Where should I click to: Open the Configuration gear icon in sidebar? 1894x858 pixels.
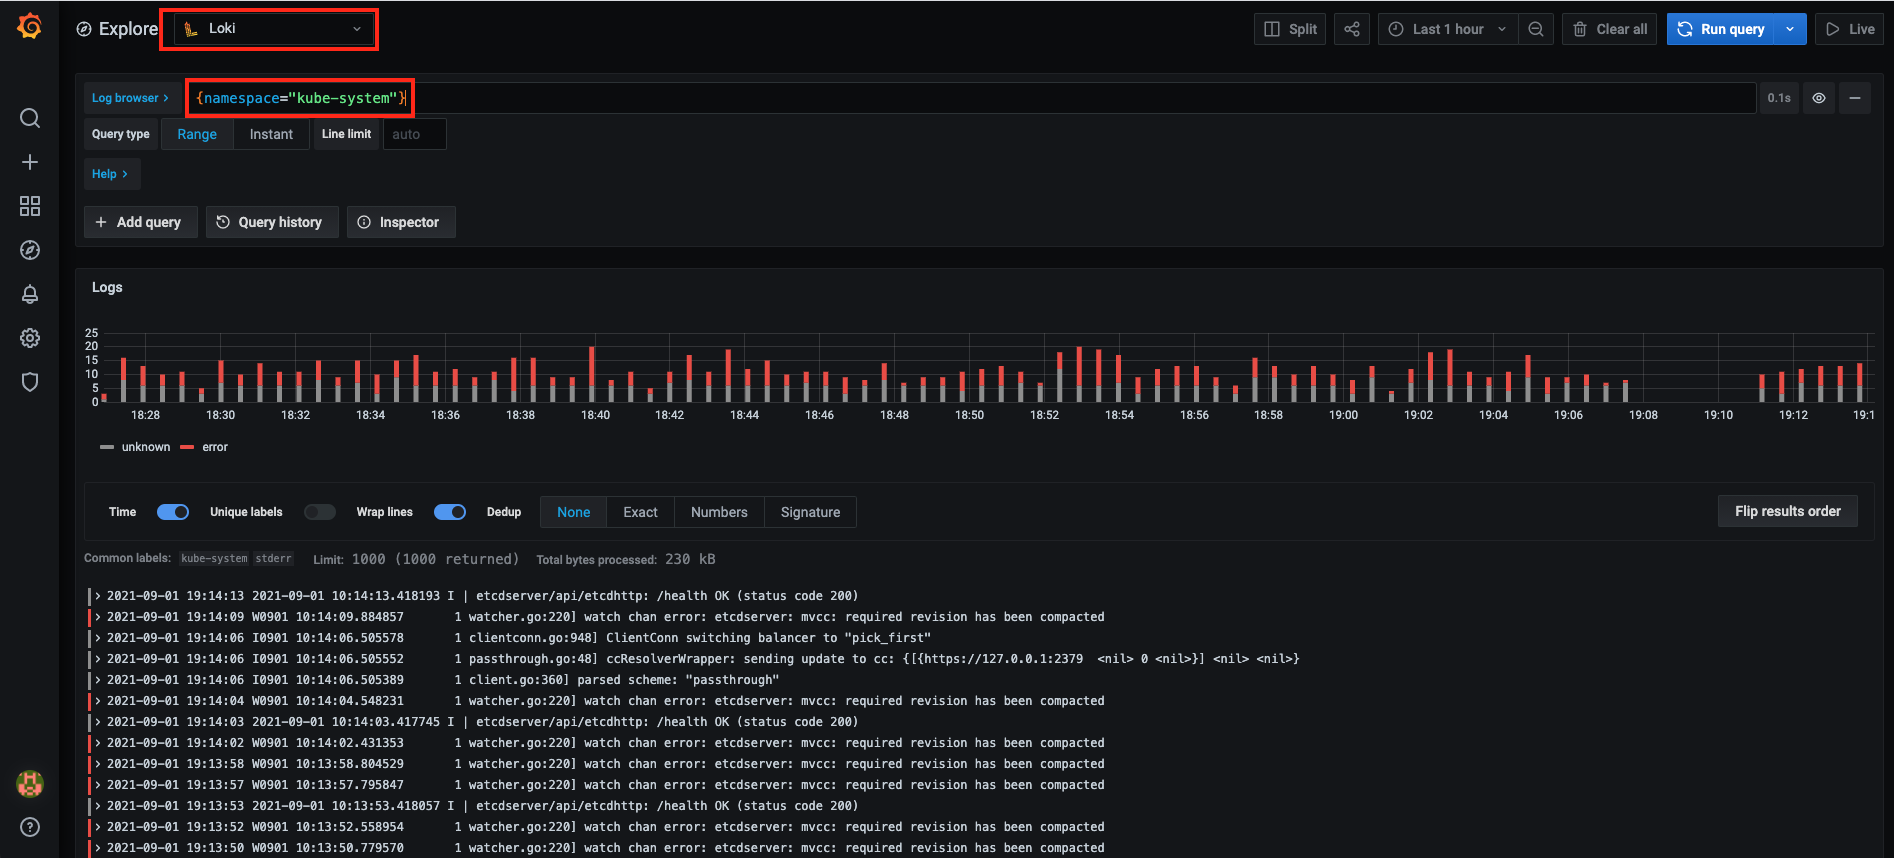point(30,338)
